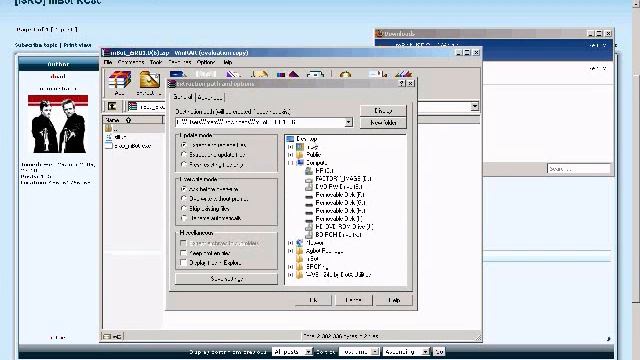Click the context help '?' button in dialog title

[402, 83]
